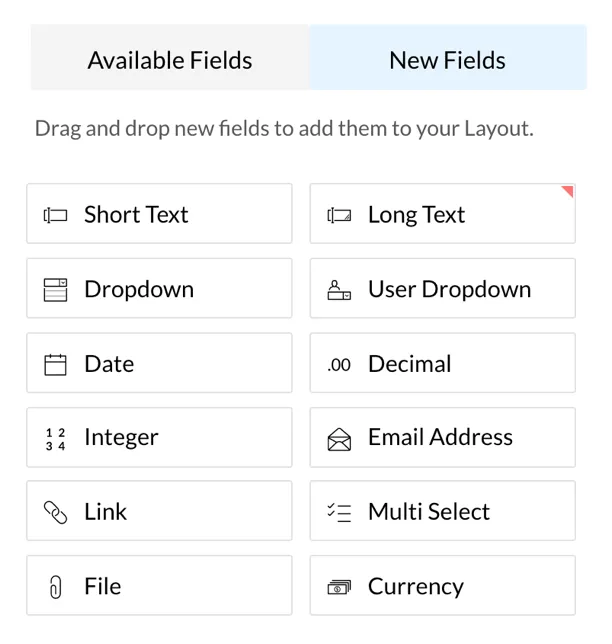Click the File paperclip icon

[56, 587]
